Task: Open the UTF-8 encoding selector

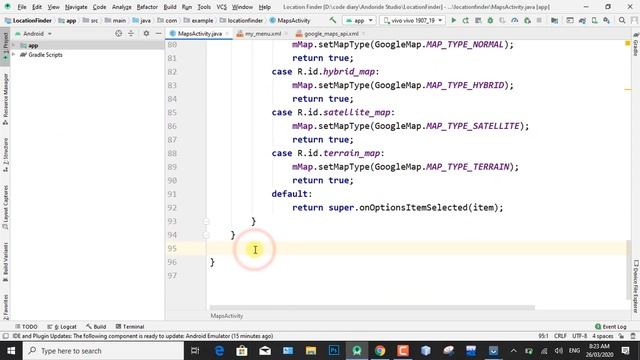Action: [579, 336]
